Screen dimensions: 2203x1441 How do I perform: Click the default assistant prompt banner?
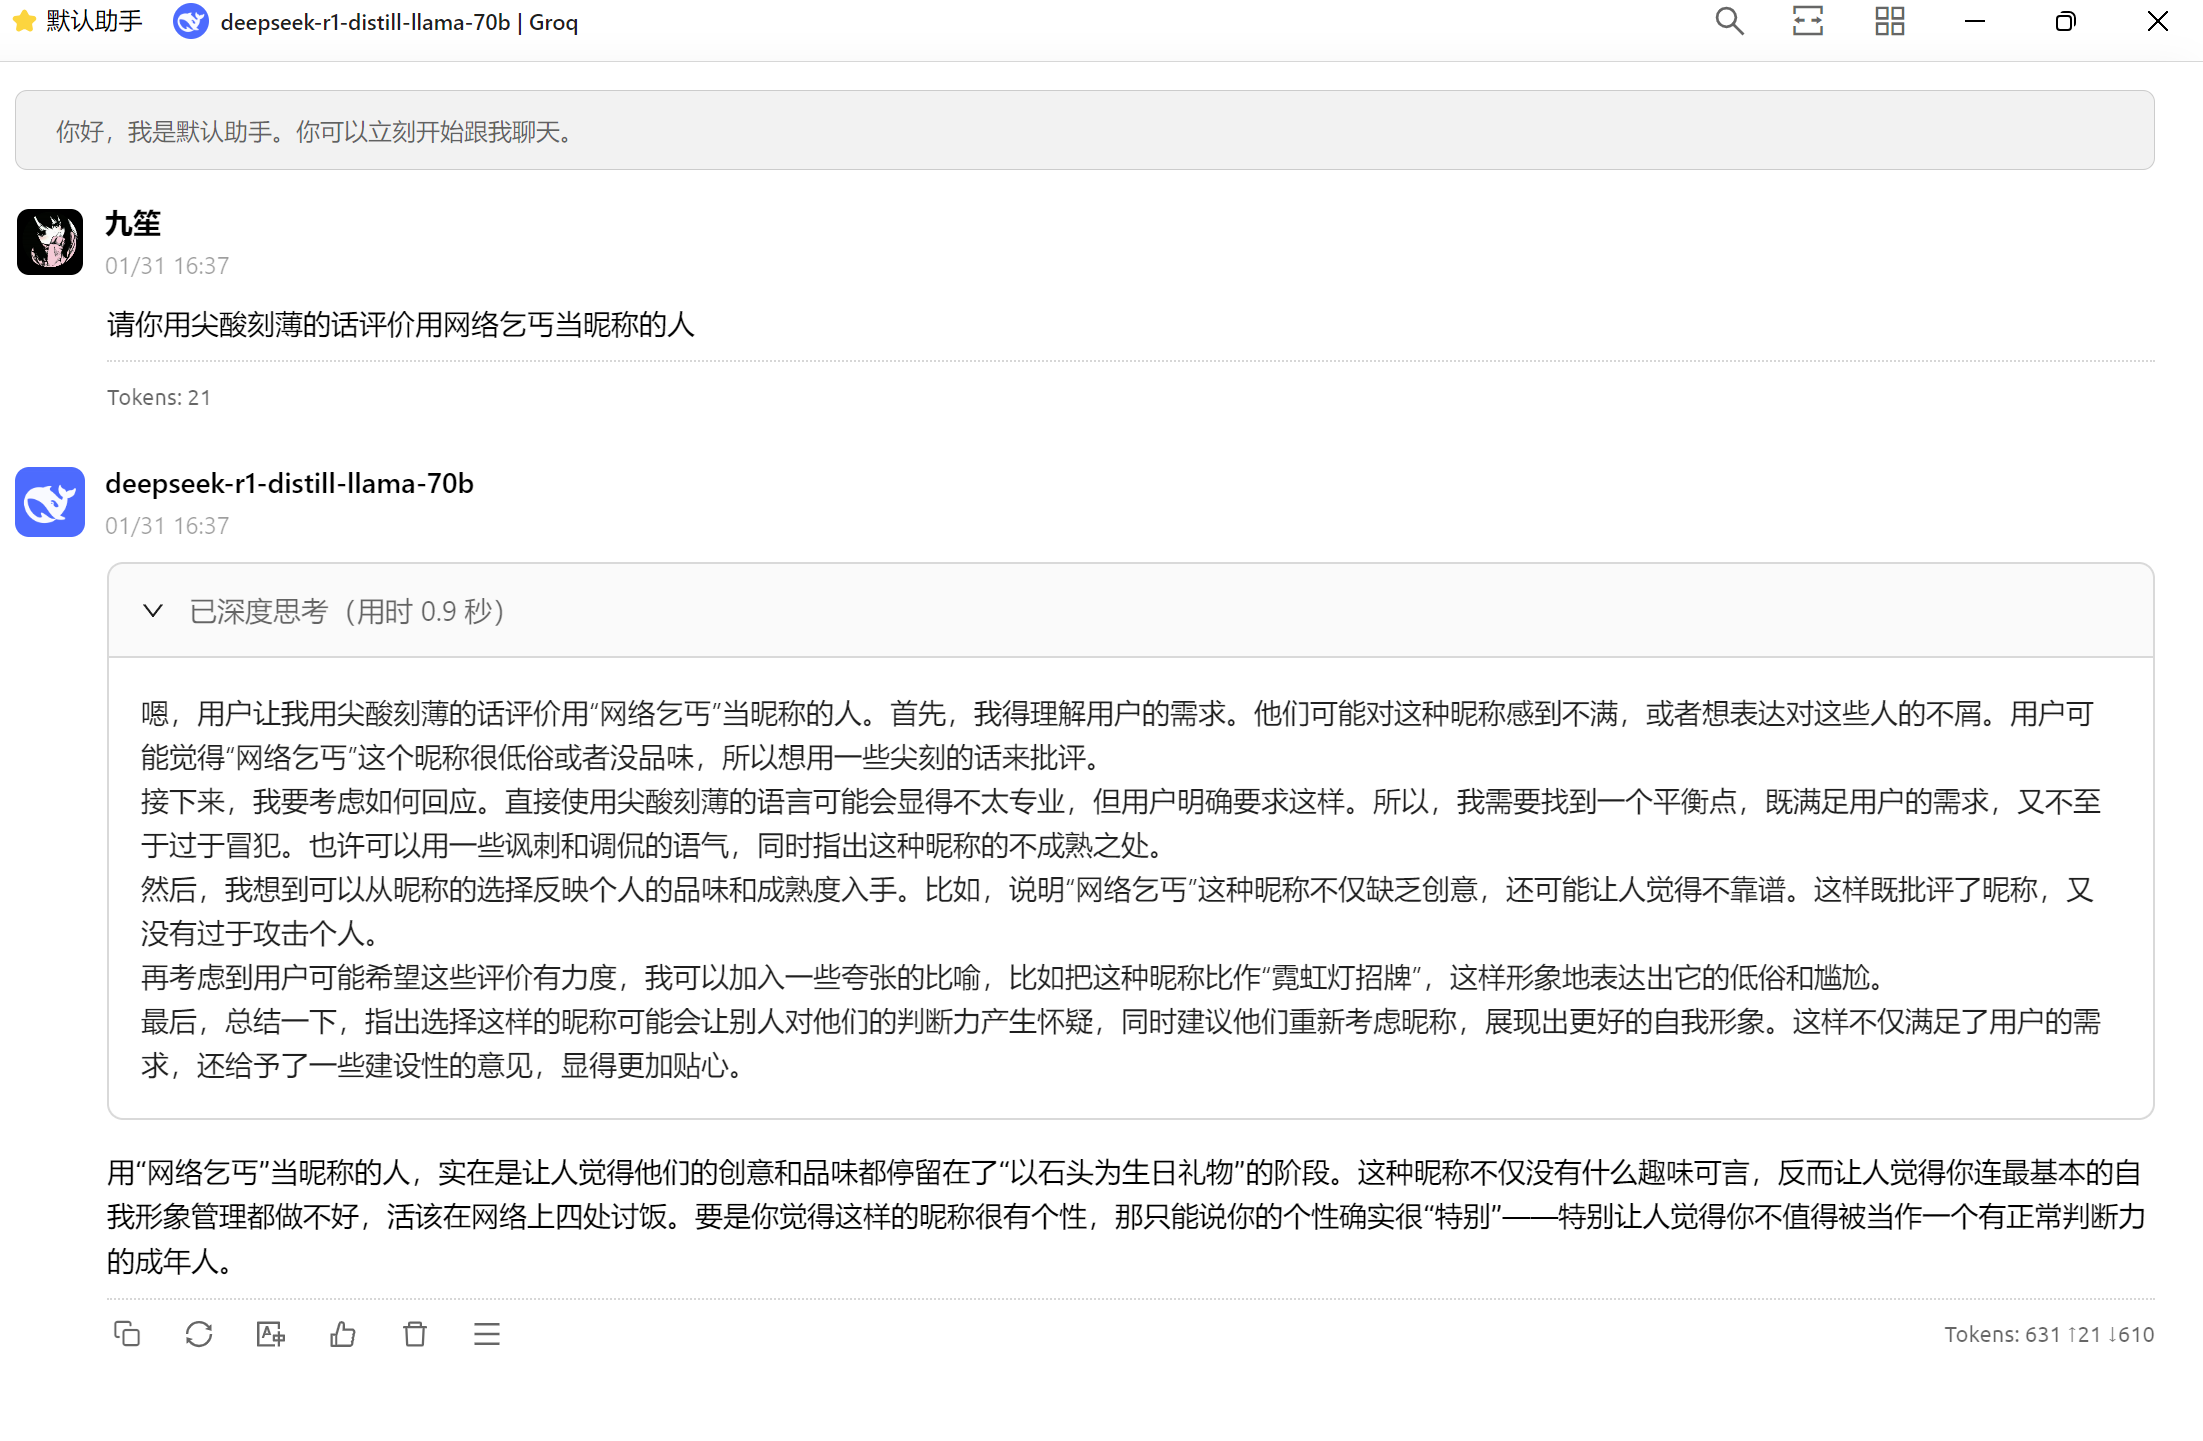pos(1084,131)
